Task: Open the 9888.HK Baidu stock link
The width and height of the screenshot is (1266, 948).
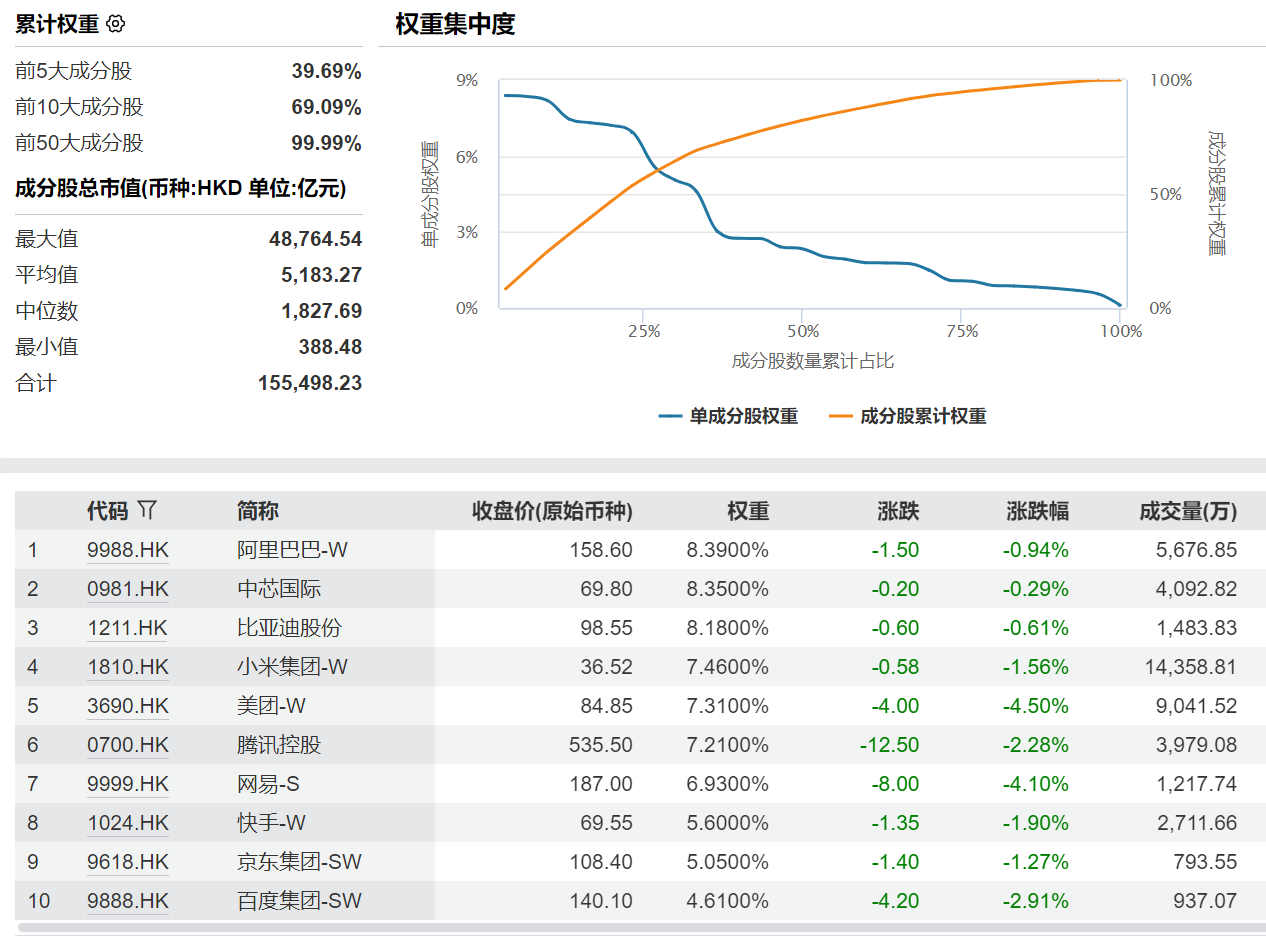Action: [127, 900]
